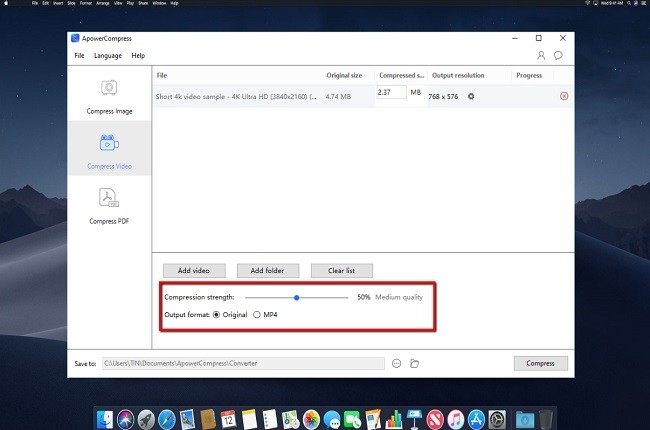Switch to the Compress PDF tool
Screen dimensions: 650x430
click(110, 204)
